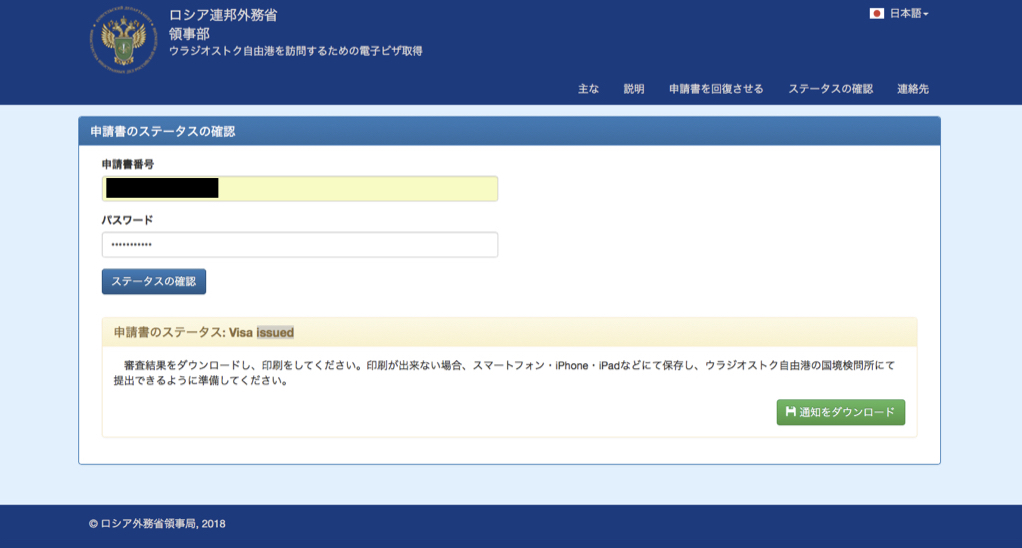Focus the パスワード input field
The image size is (1022, 548).
pyautogui.click(x=300, y=245)
